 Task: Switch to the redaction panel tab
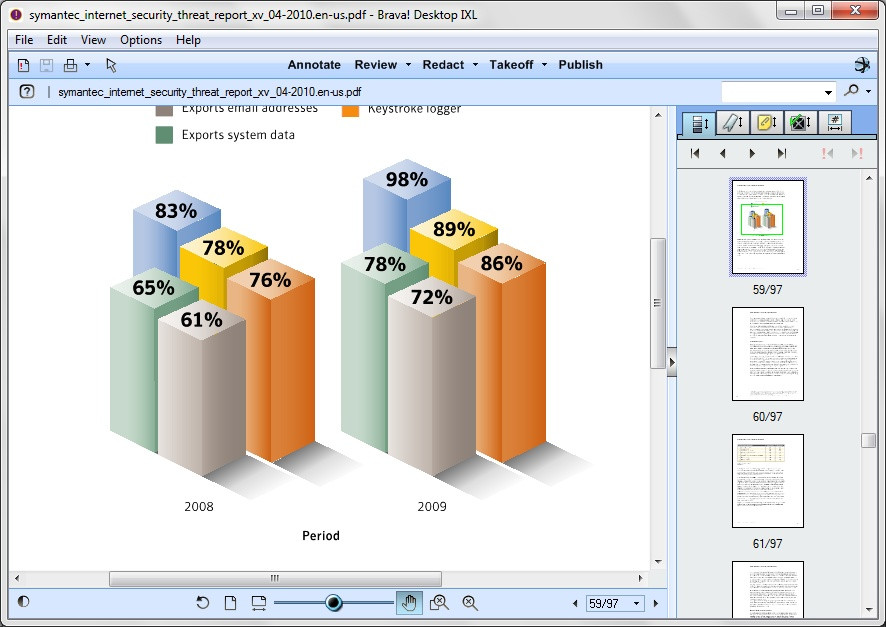coord(801,123)
